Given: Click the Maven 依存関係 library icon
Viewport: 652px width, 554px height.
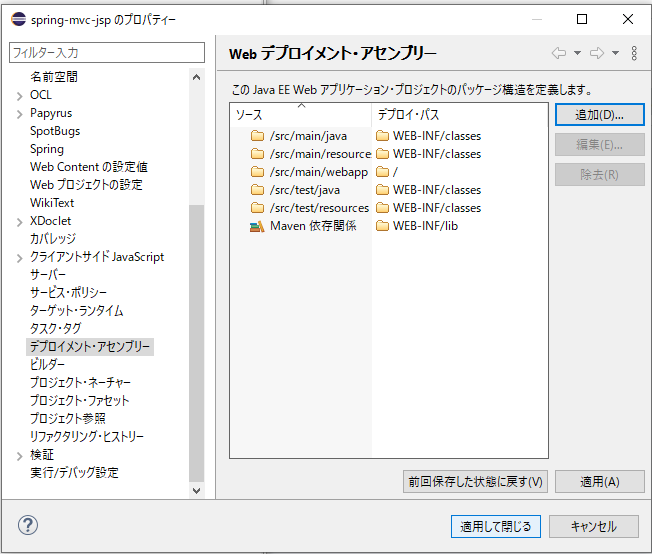Looking at the screenshot, I should pyautogui.click(x=257, y=226).
